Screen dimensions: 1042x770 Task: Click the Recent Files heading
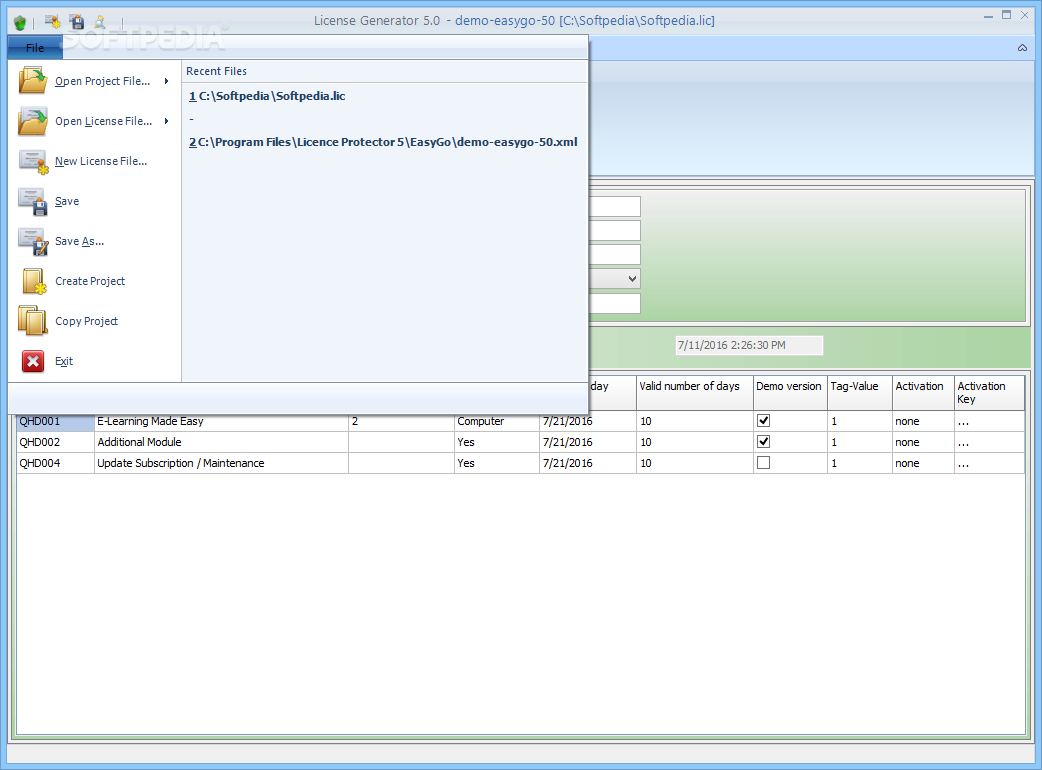(x=217, y=71)
